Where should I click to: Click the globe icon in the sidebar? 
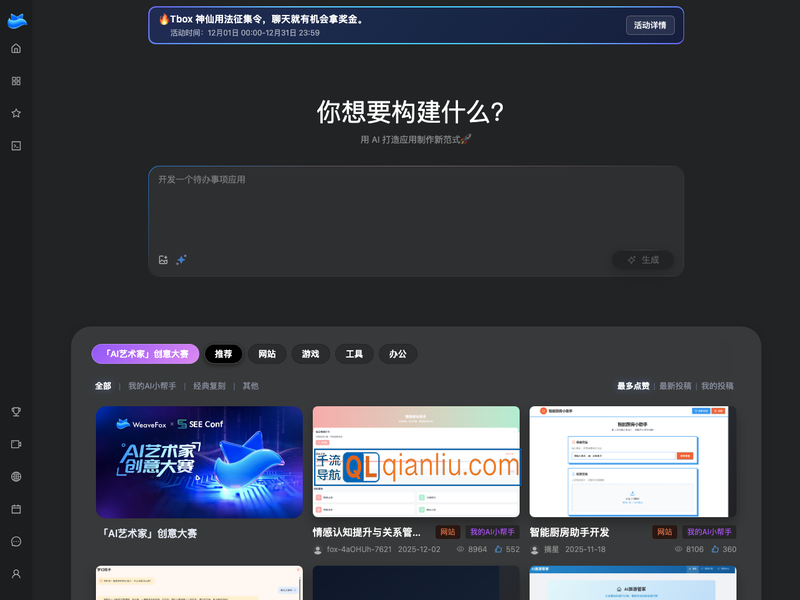click(16, 477)
